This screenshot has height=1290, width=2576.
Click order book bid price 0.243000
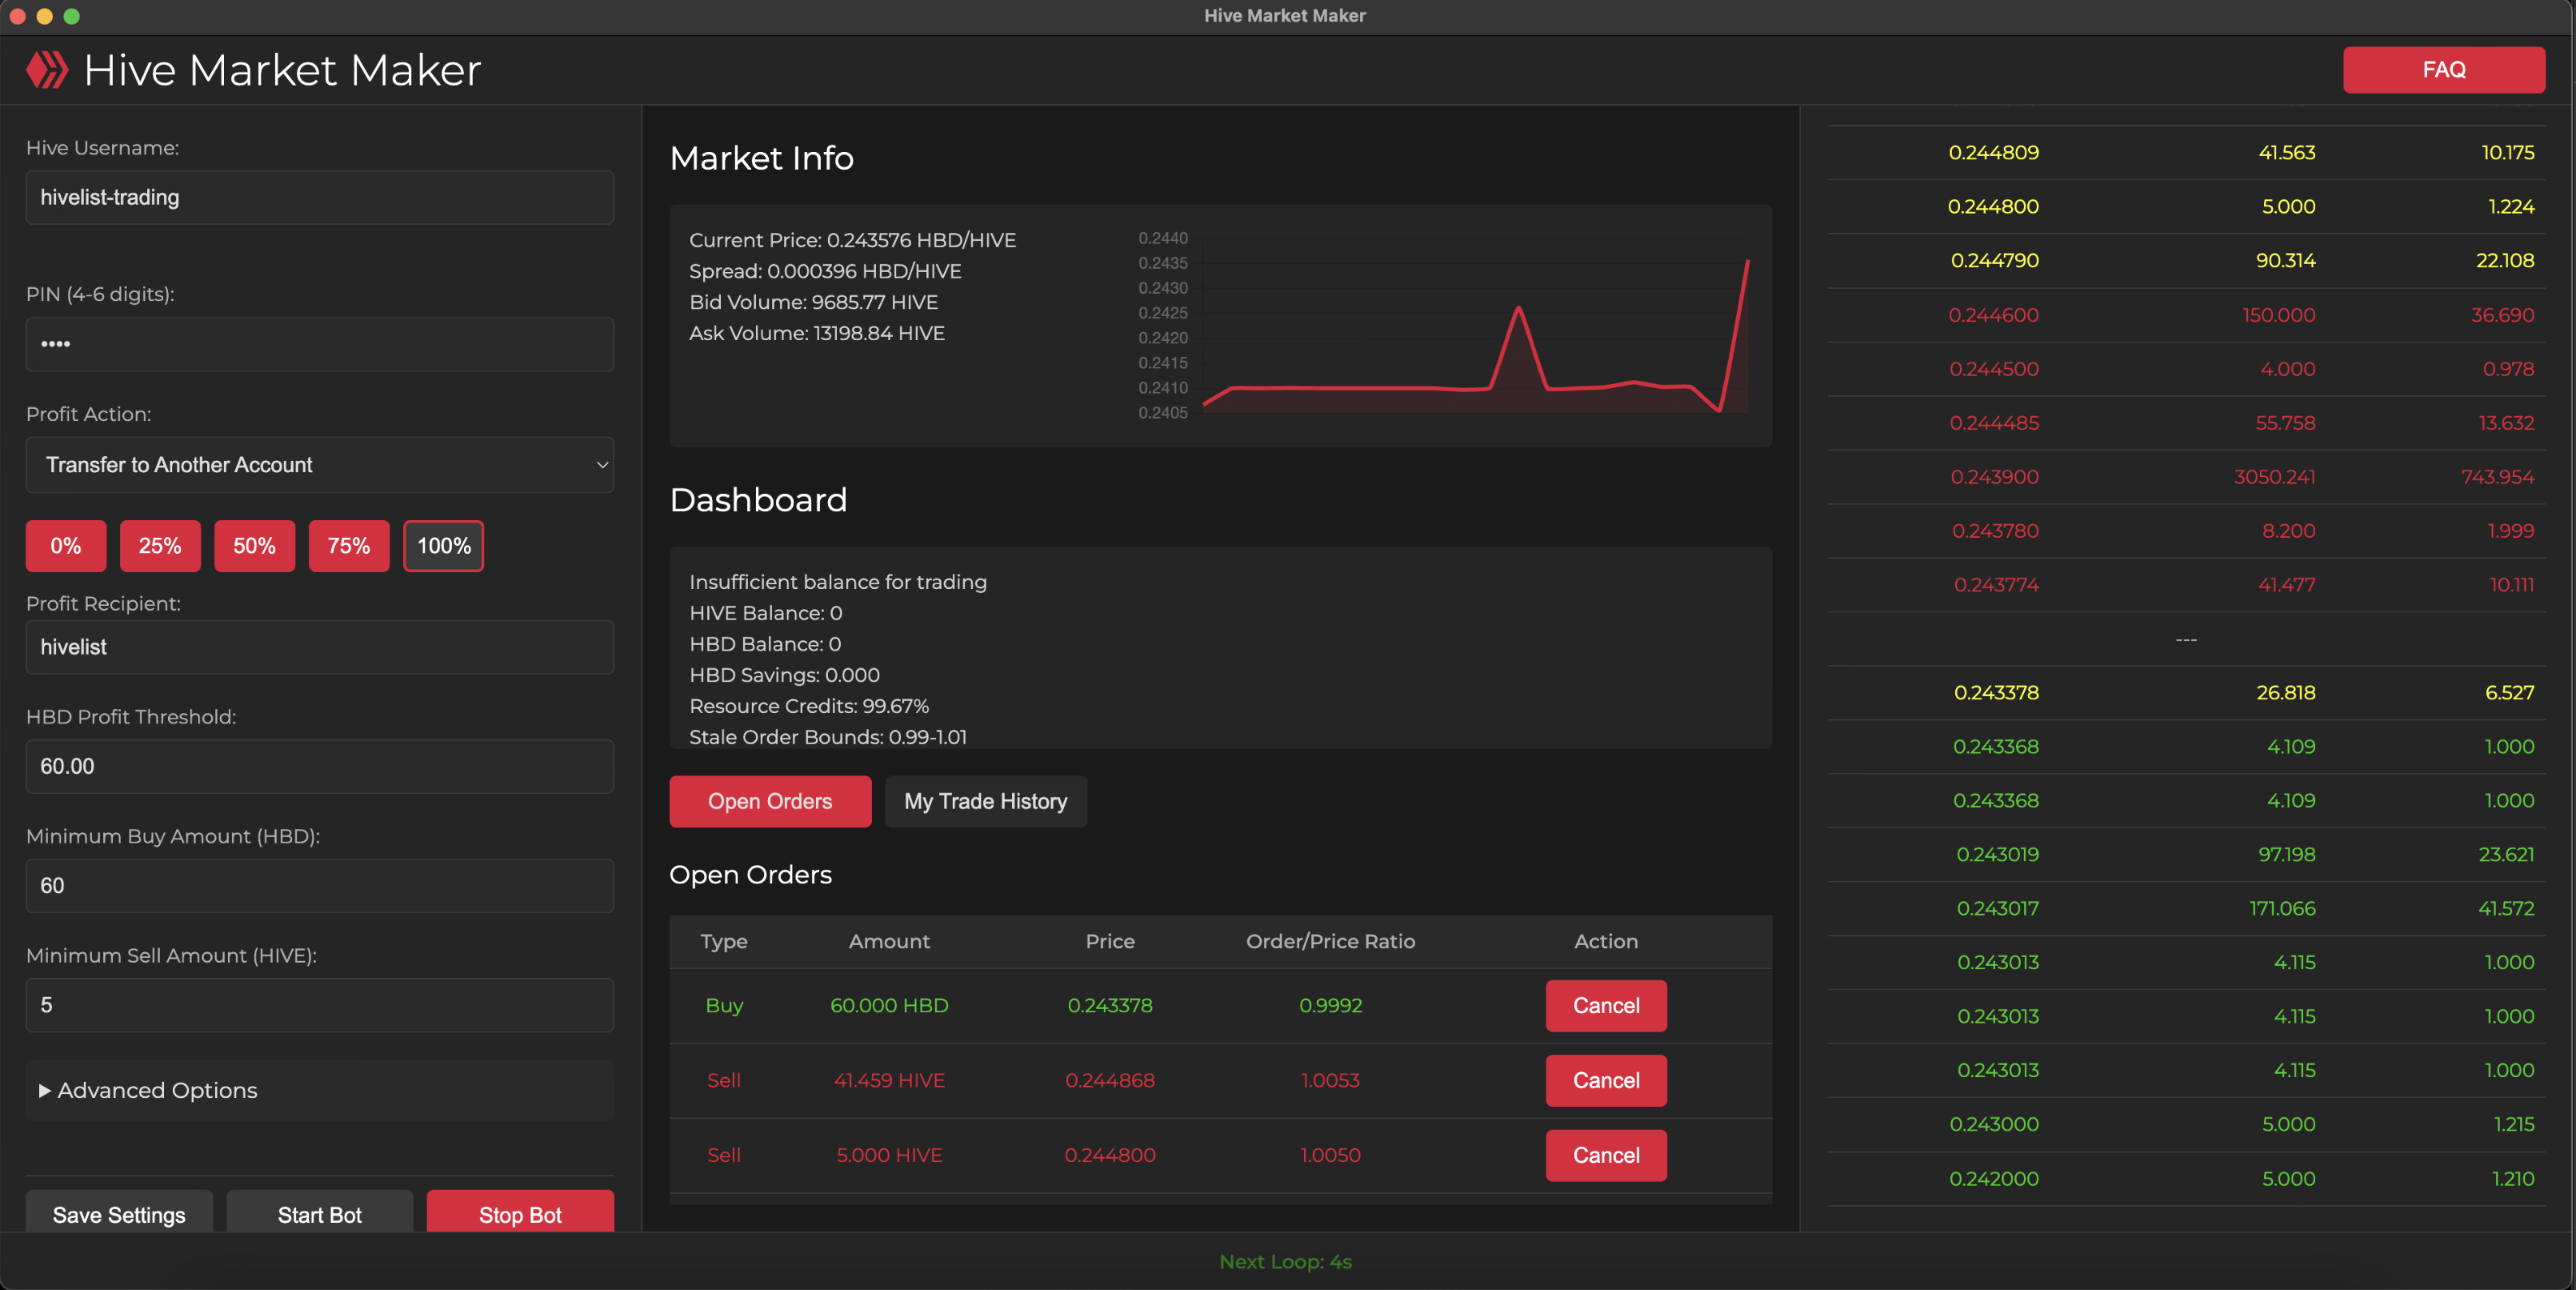(x=1994, y=1124)
